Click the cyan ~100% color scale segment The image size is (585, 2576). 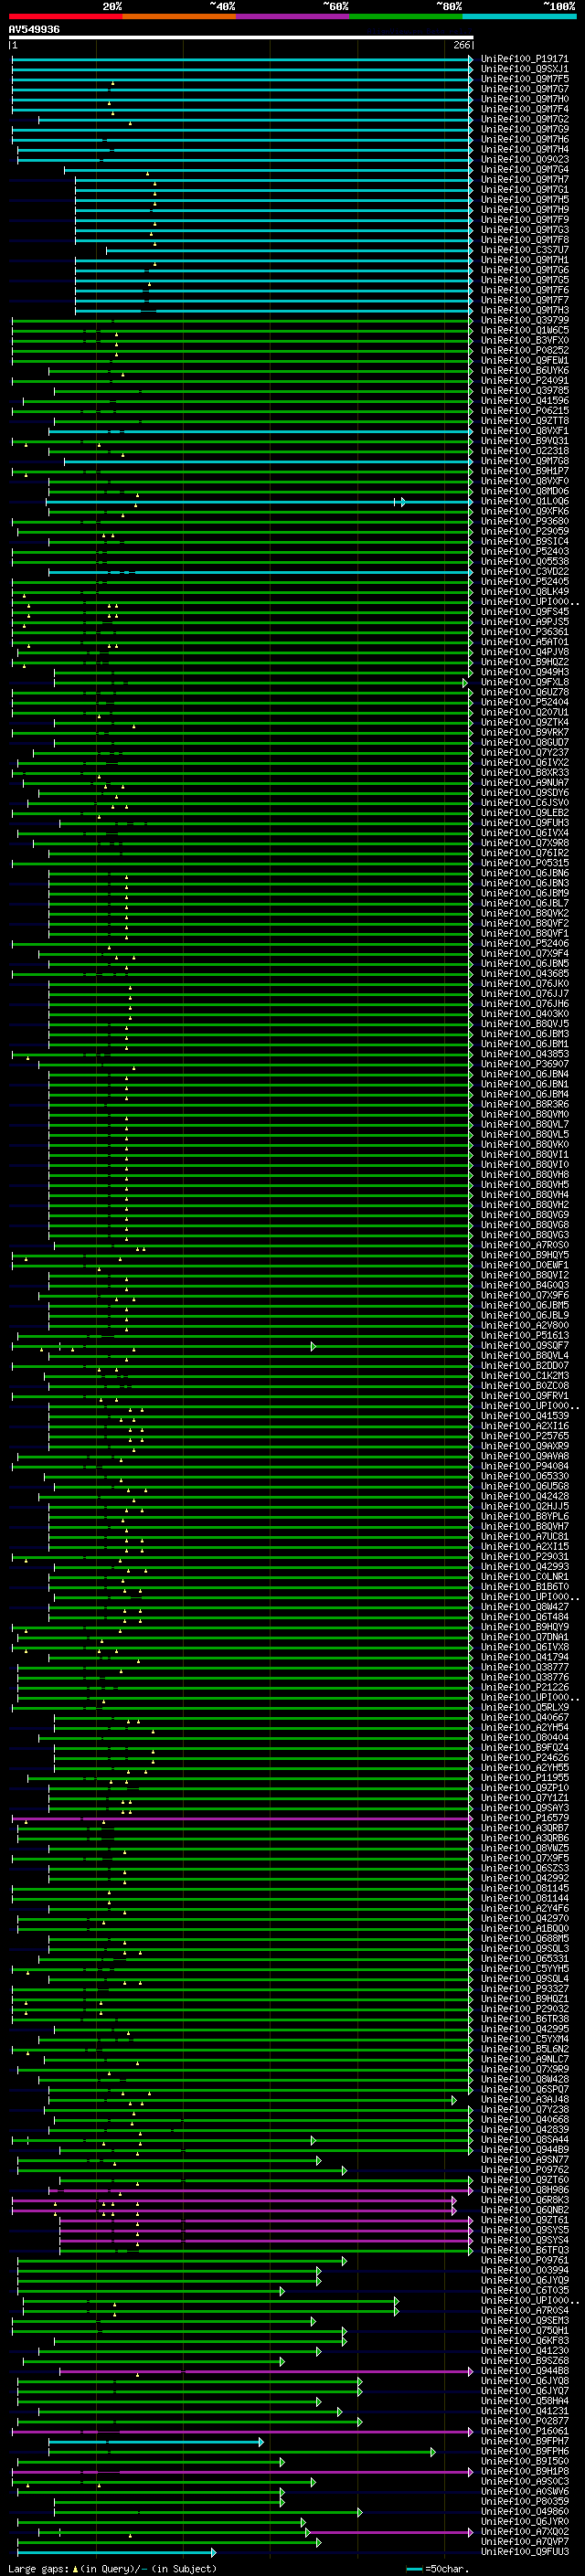tap(519, 16)
